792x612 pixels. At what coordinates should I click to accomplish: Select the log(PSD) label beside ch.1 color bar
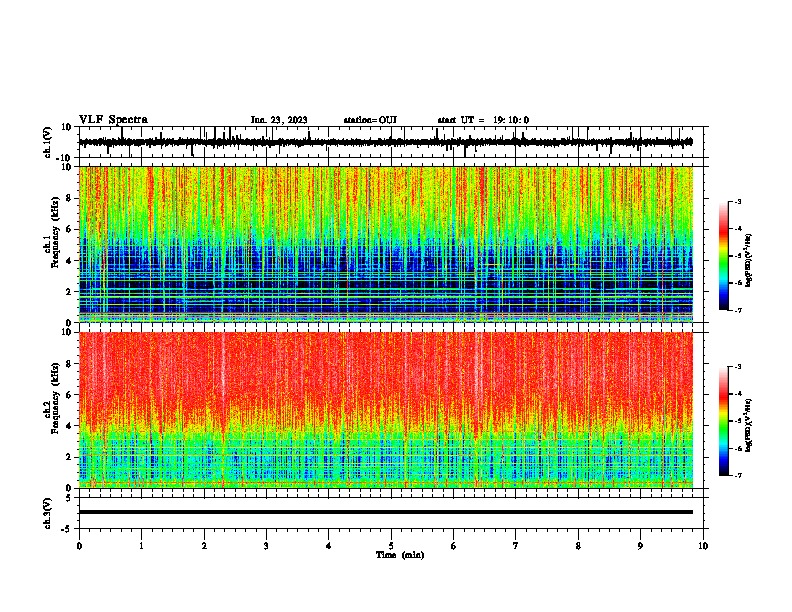(749, 261)
